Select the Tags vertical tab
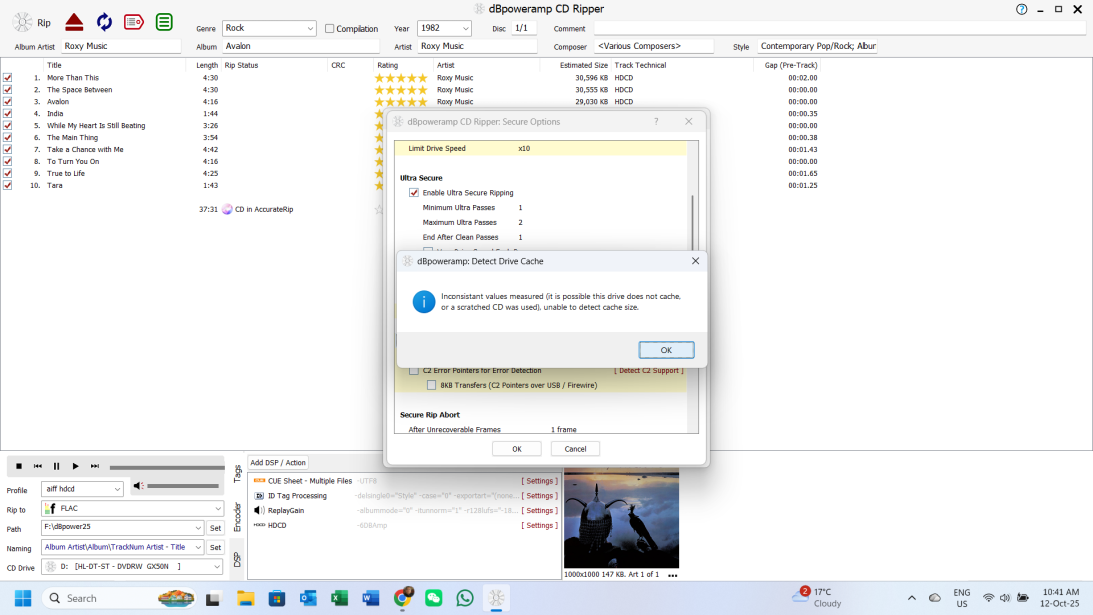Viewport: 1093px width, 615px height. tap(237, 473)
